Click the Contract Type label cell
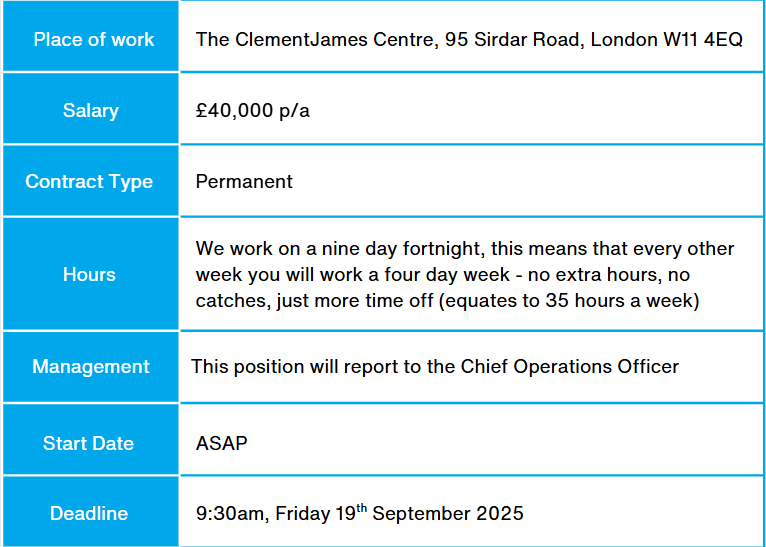 (89, 182)
